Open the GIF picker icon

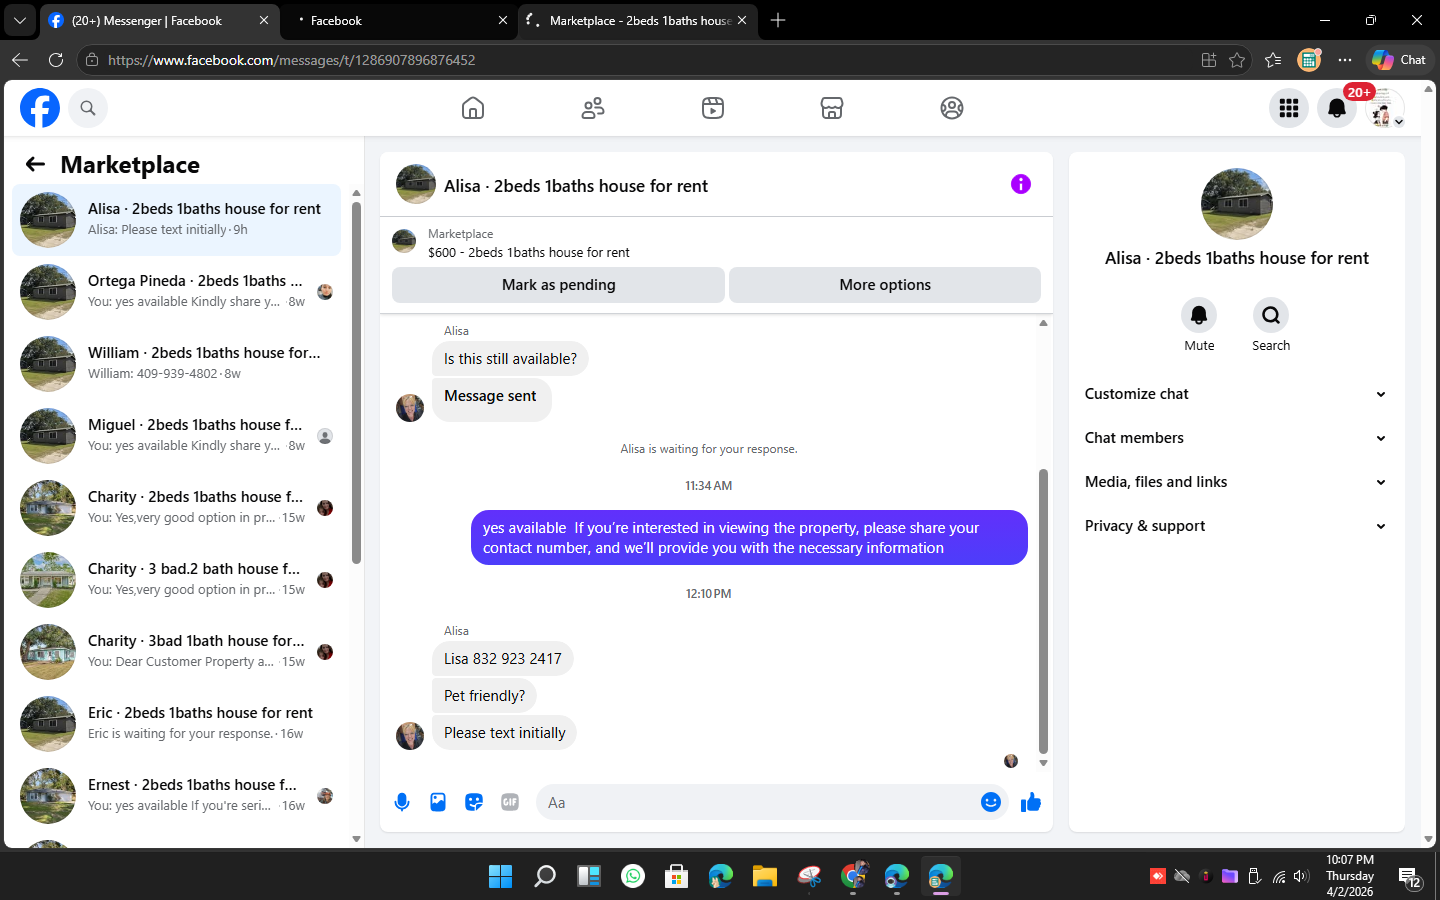click(510, 802)
